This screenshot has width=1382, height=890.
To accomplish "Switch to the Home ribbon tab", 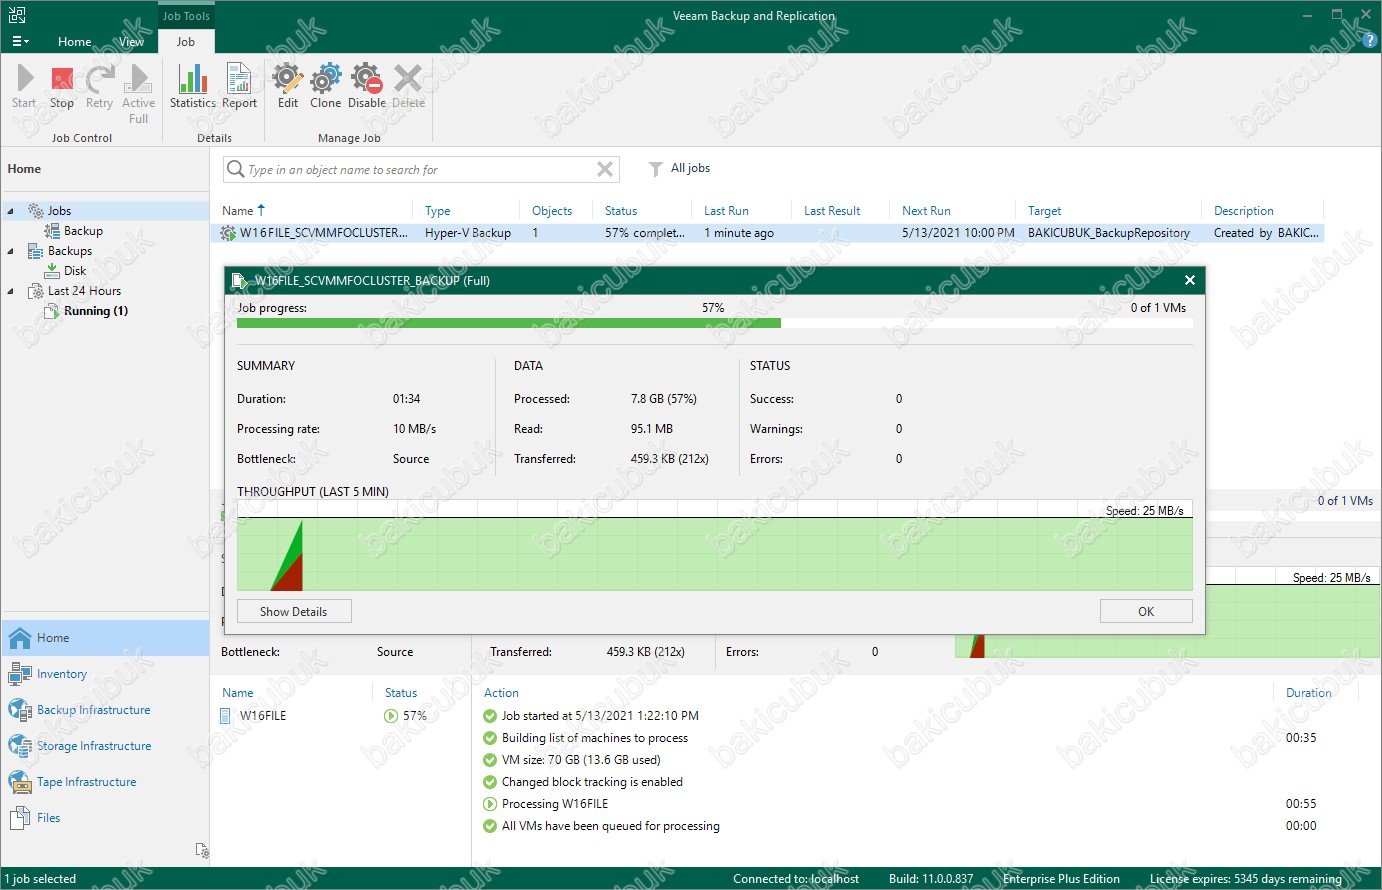I will point(74,42).
